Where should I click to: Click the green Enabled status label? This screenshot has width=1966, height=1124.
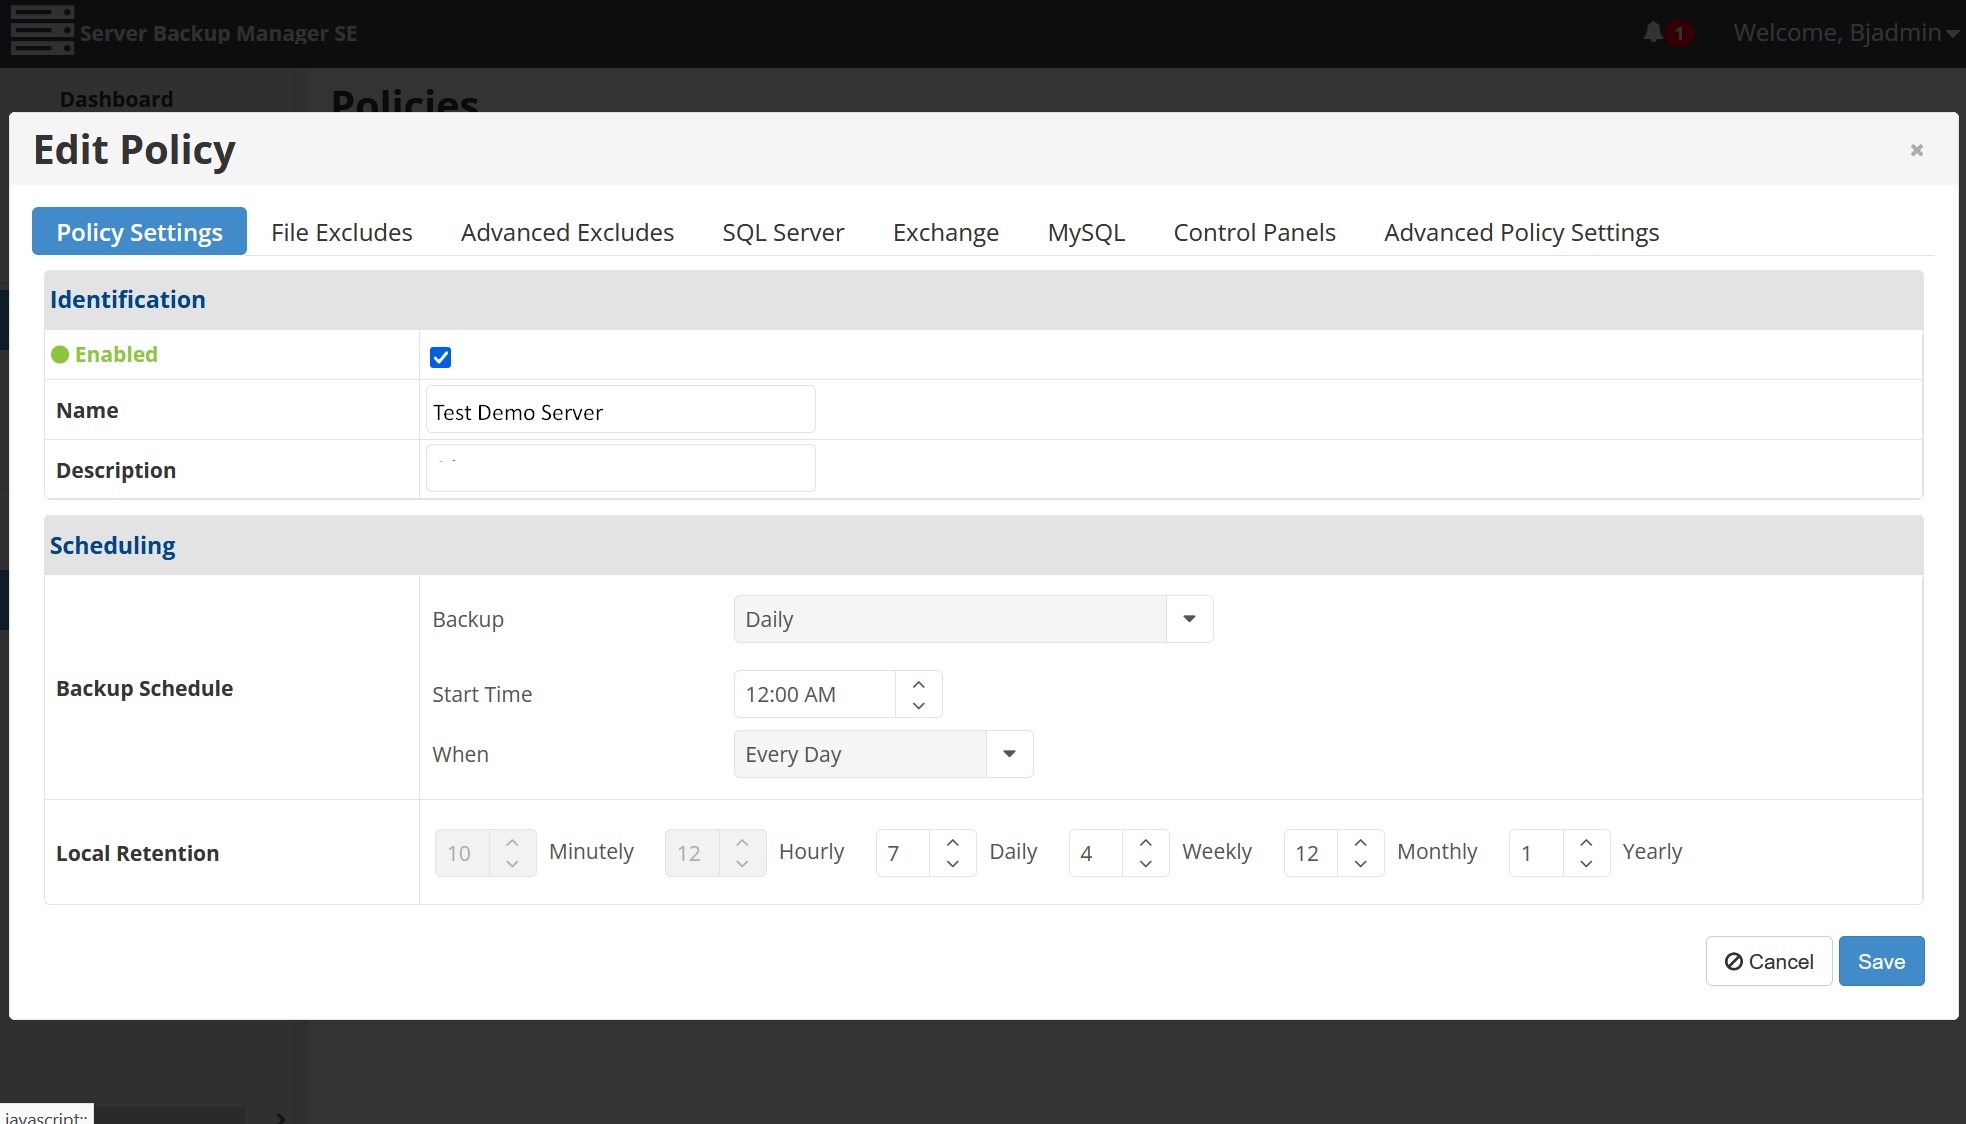click(x=104, y=354)
